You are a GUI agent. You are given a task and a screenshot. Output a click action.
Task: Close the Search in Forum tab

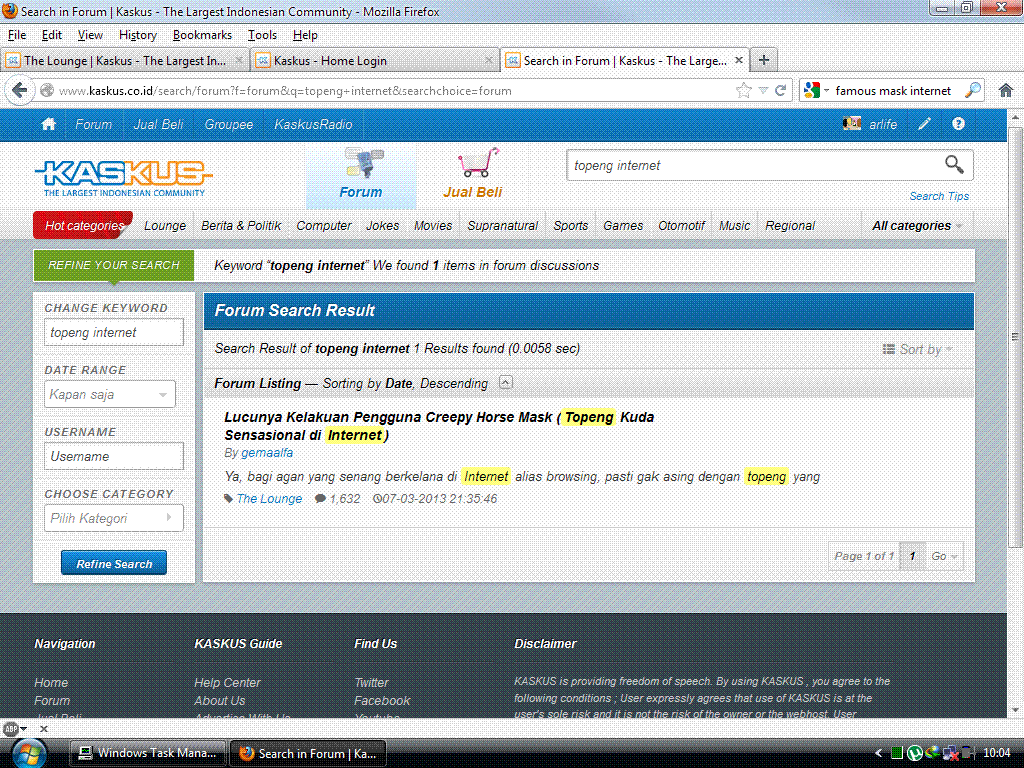click(x=739, y=60)
